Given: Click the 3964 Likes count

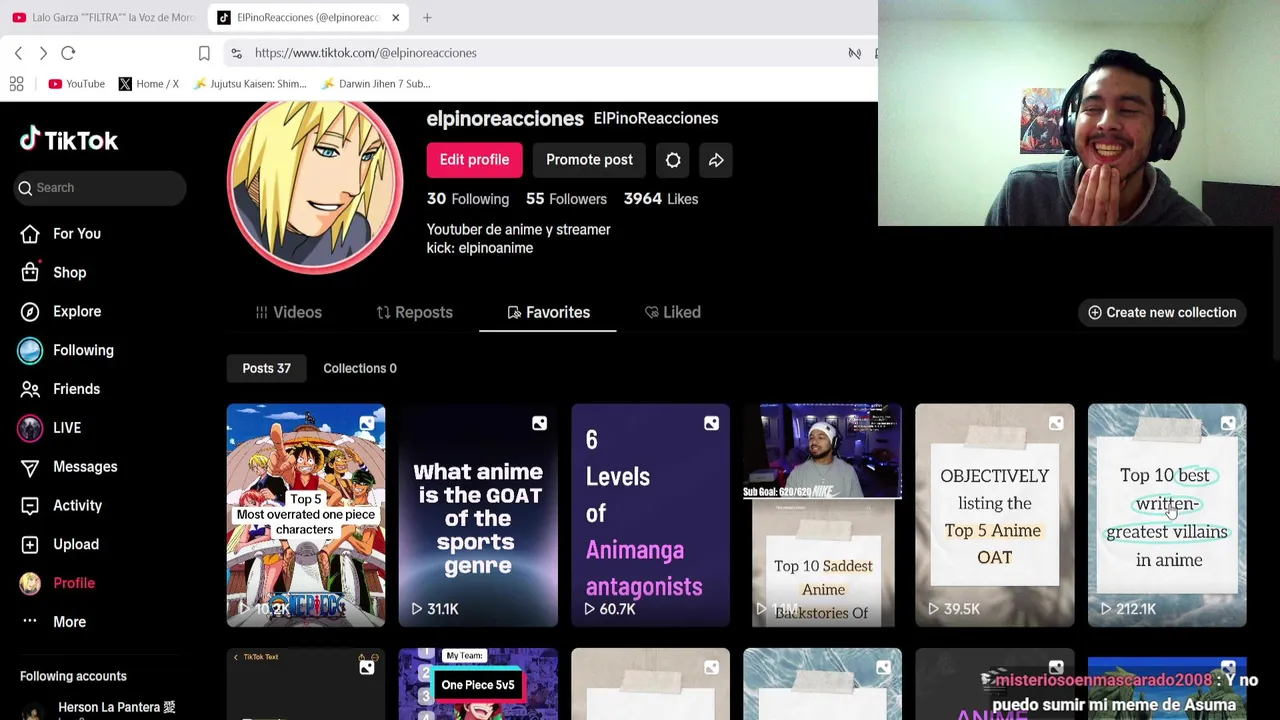Looking at the screenshot, I should click(x=661, y=199).
